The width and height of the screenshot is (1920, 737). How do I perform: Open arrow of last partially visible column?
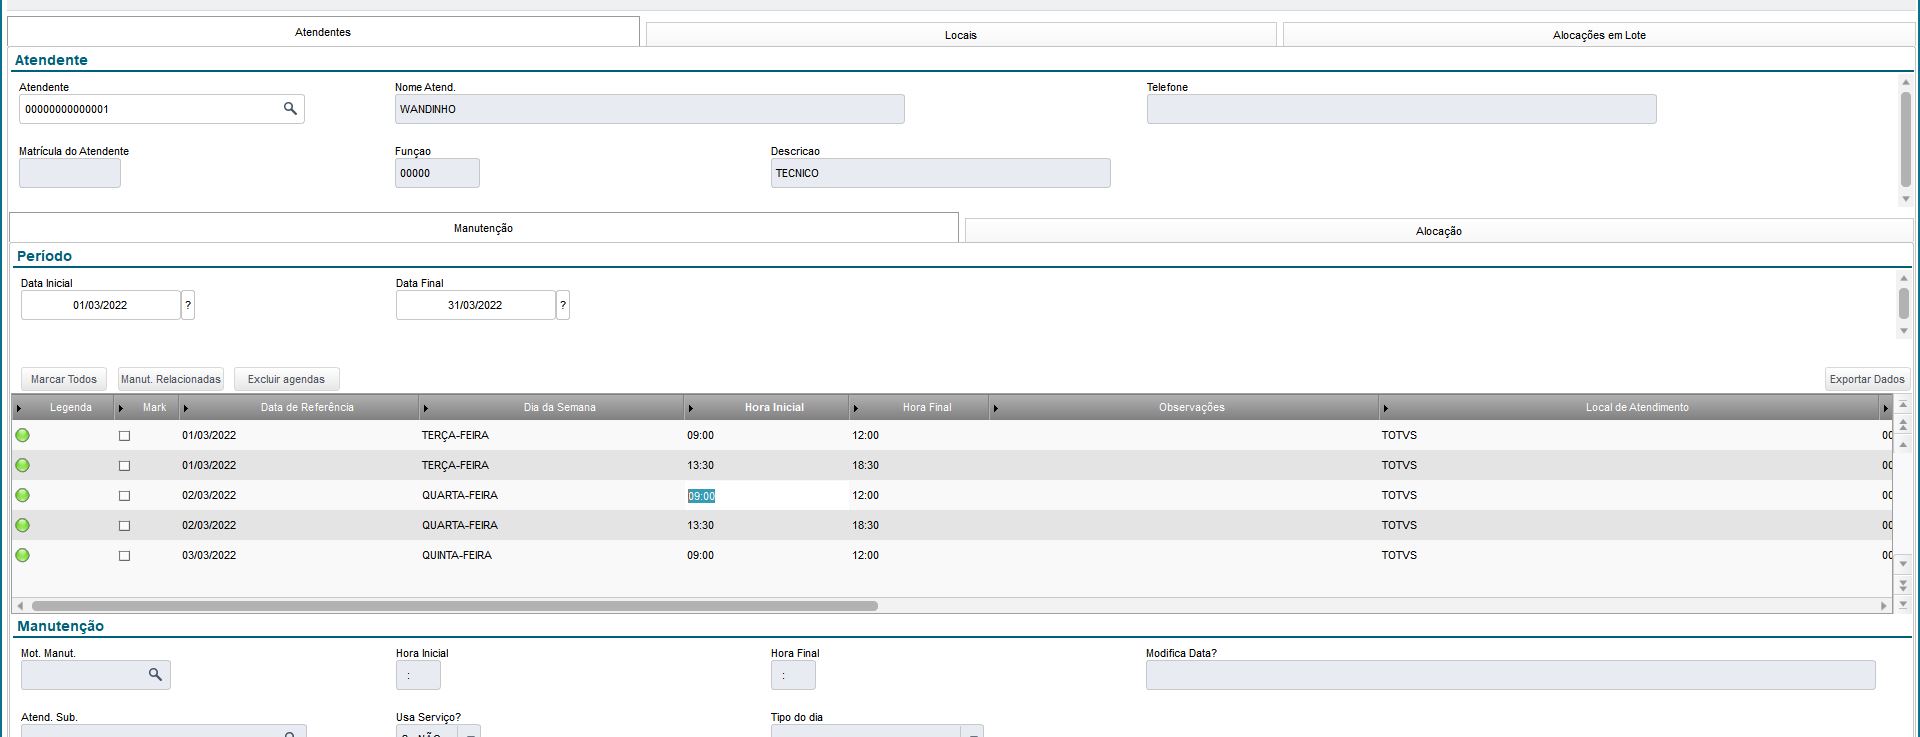[1886, 408]
